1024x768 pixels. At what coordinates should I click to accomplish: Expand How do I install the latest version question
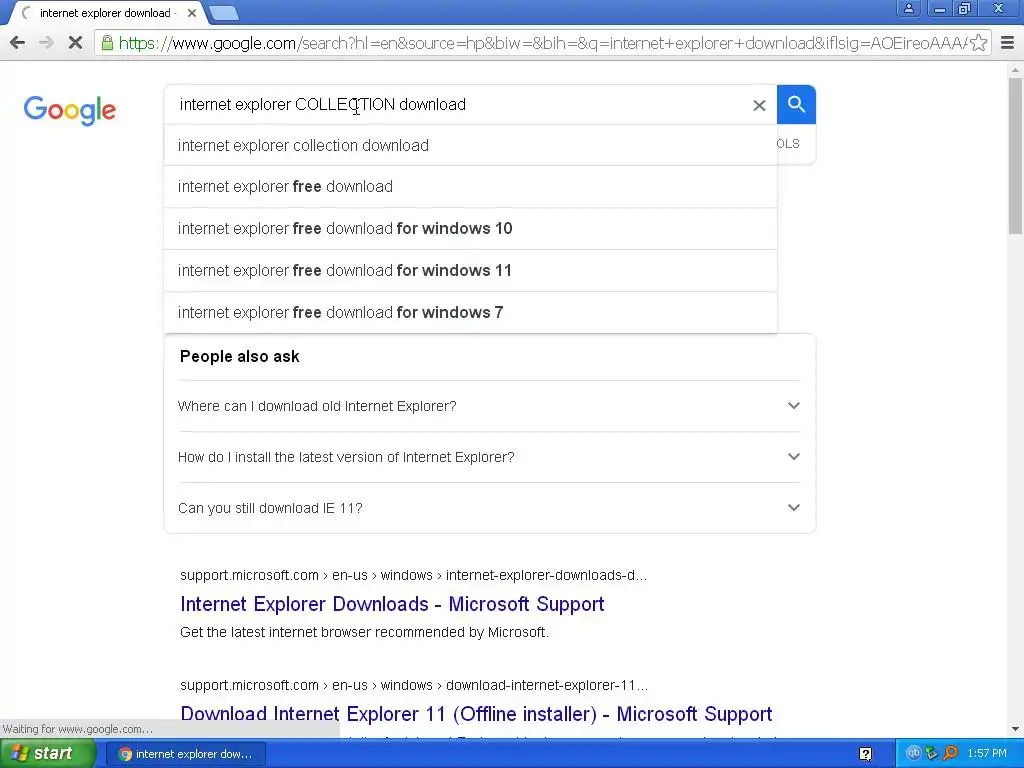tap(489, 456)
